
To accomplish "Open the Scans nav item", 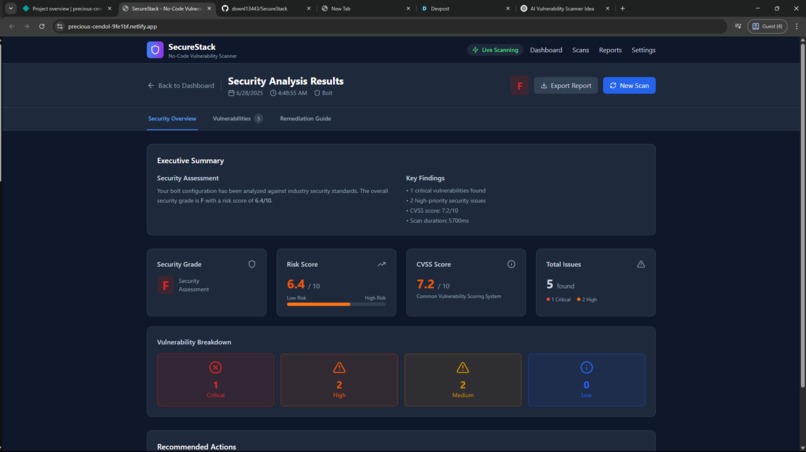I will pyautogui.click(x=580, y=50).
